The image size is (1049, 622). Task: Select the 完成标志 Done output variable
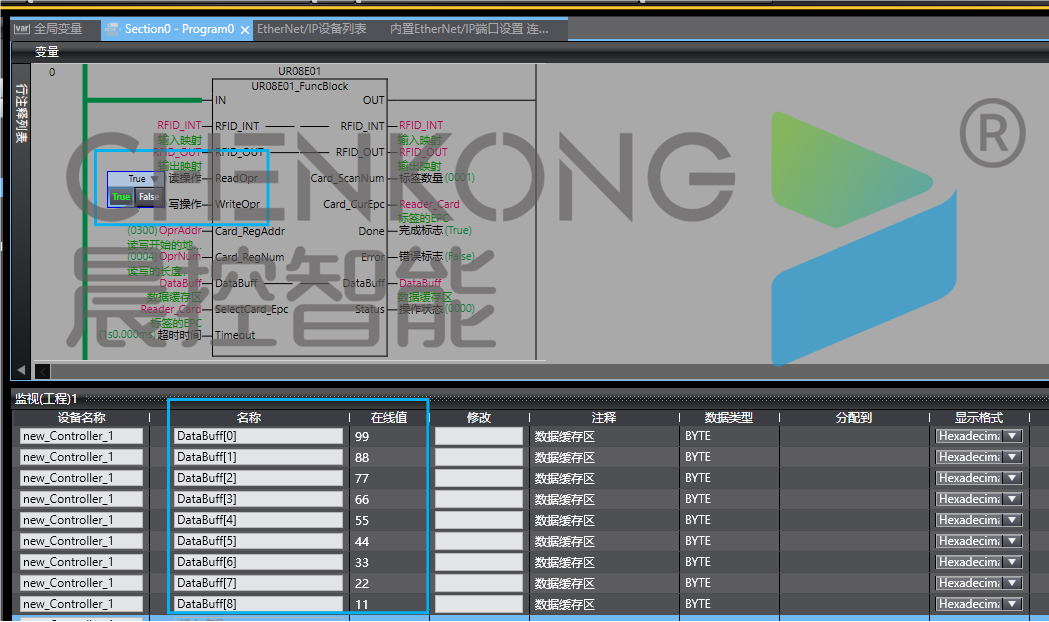tap(421, 230)
